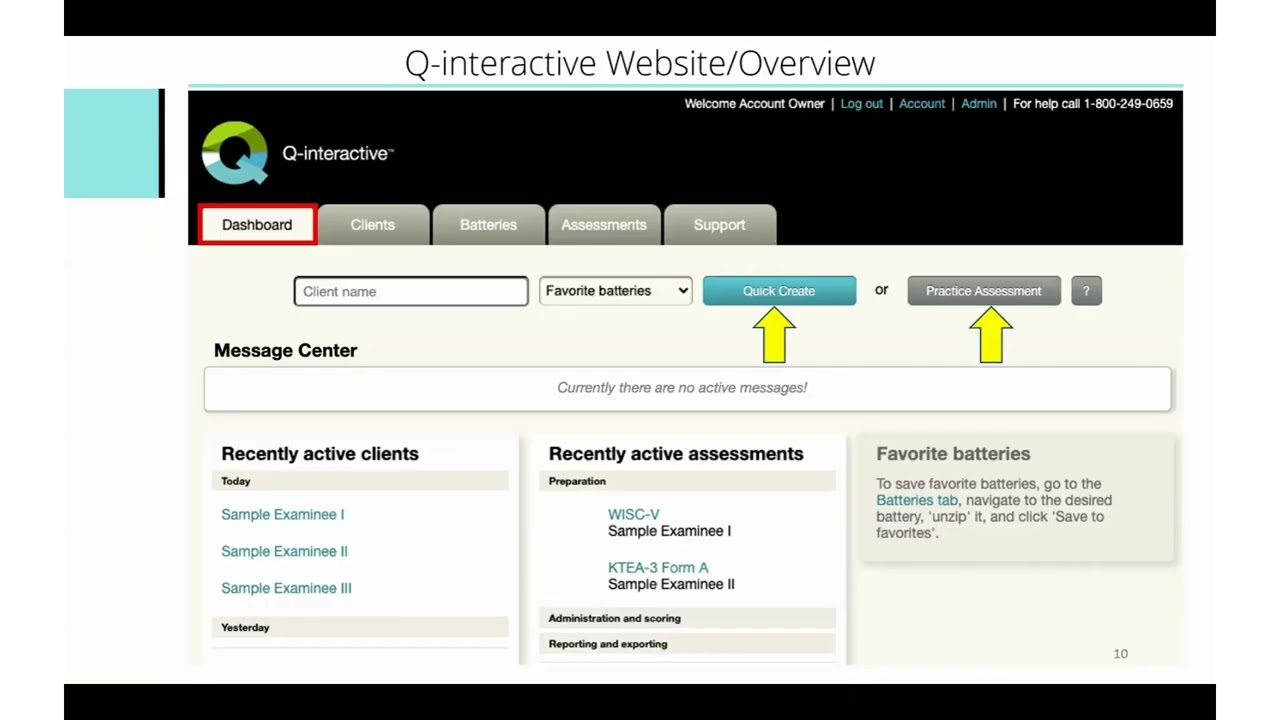This screenshot has height=720, width=1280.
Task: Open client Sample Examinee III
Action: coord(287,588)
